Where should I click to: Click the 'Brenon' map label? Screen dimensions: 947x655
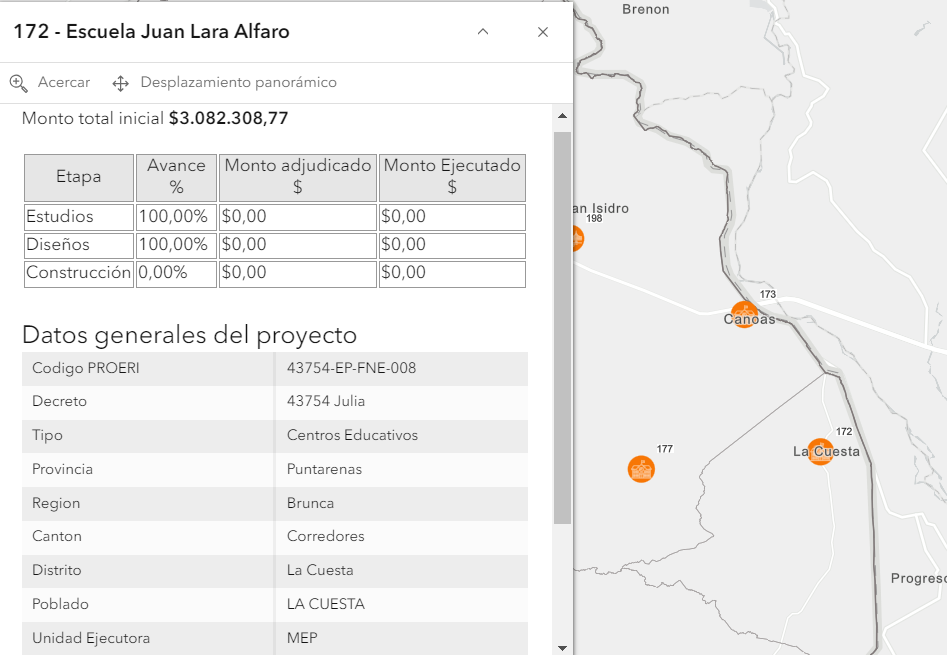[x=646, y=9]
